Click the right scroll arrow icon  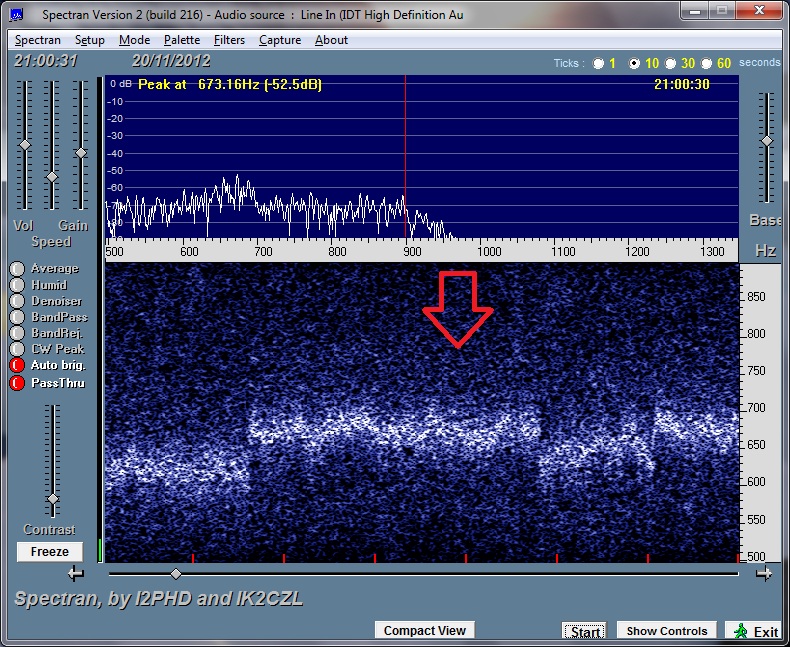(764, 573)
